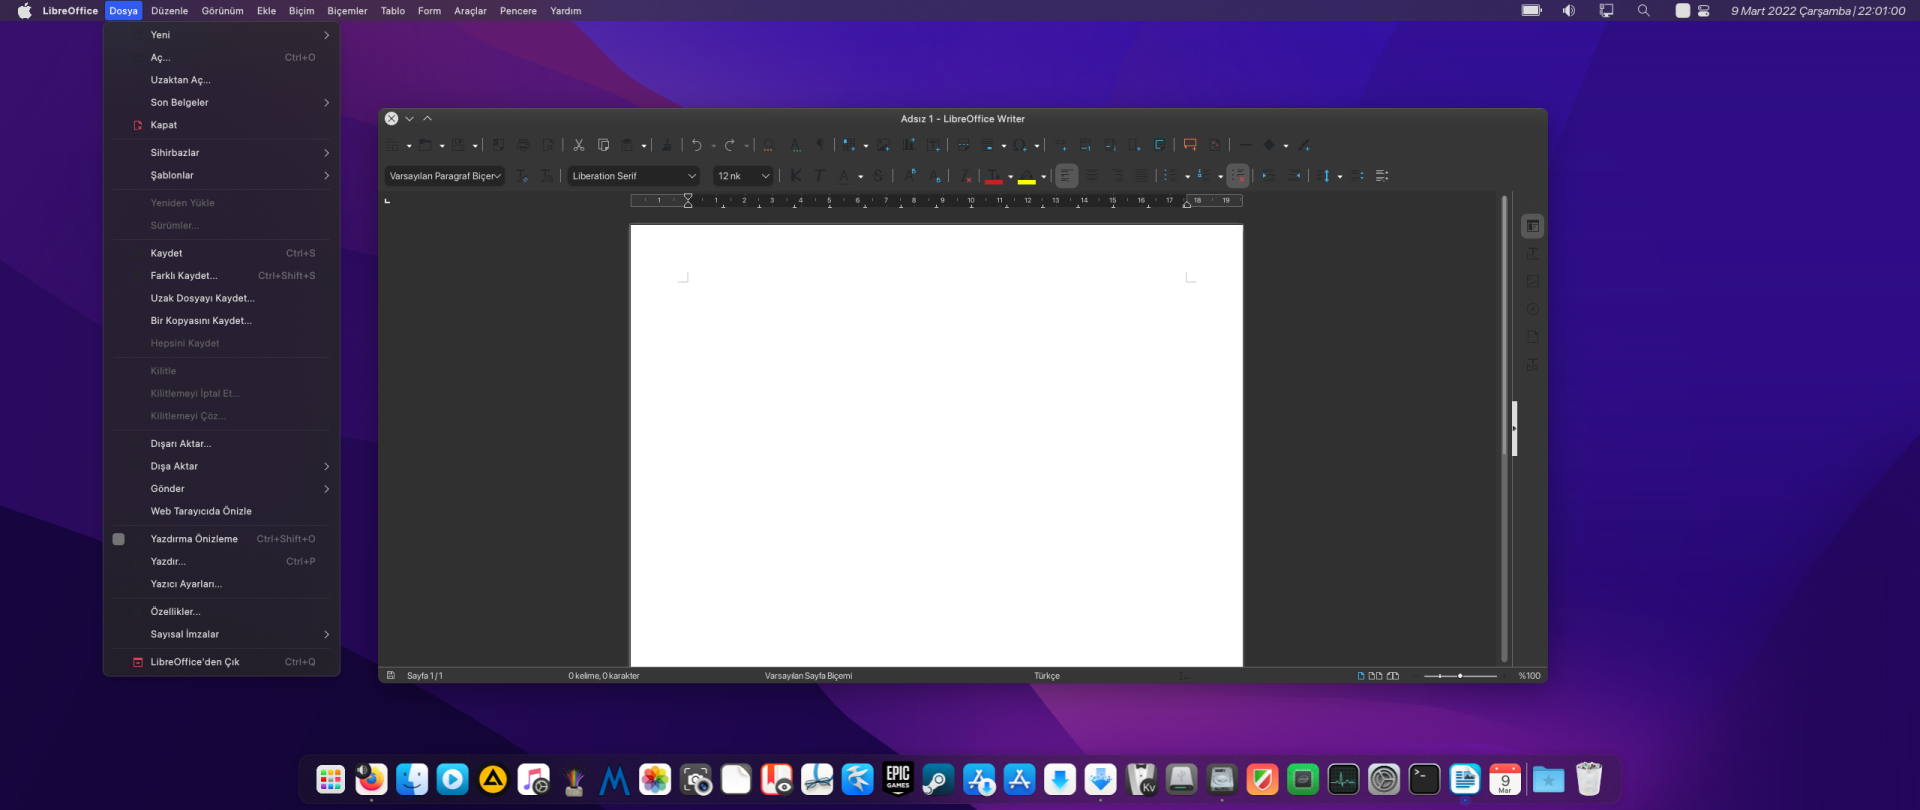Click the Increase Indent icon
The image size is (1920, 810).
tap(1268, 176)
